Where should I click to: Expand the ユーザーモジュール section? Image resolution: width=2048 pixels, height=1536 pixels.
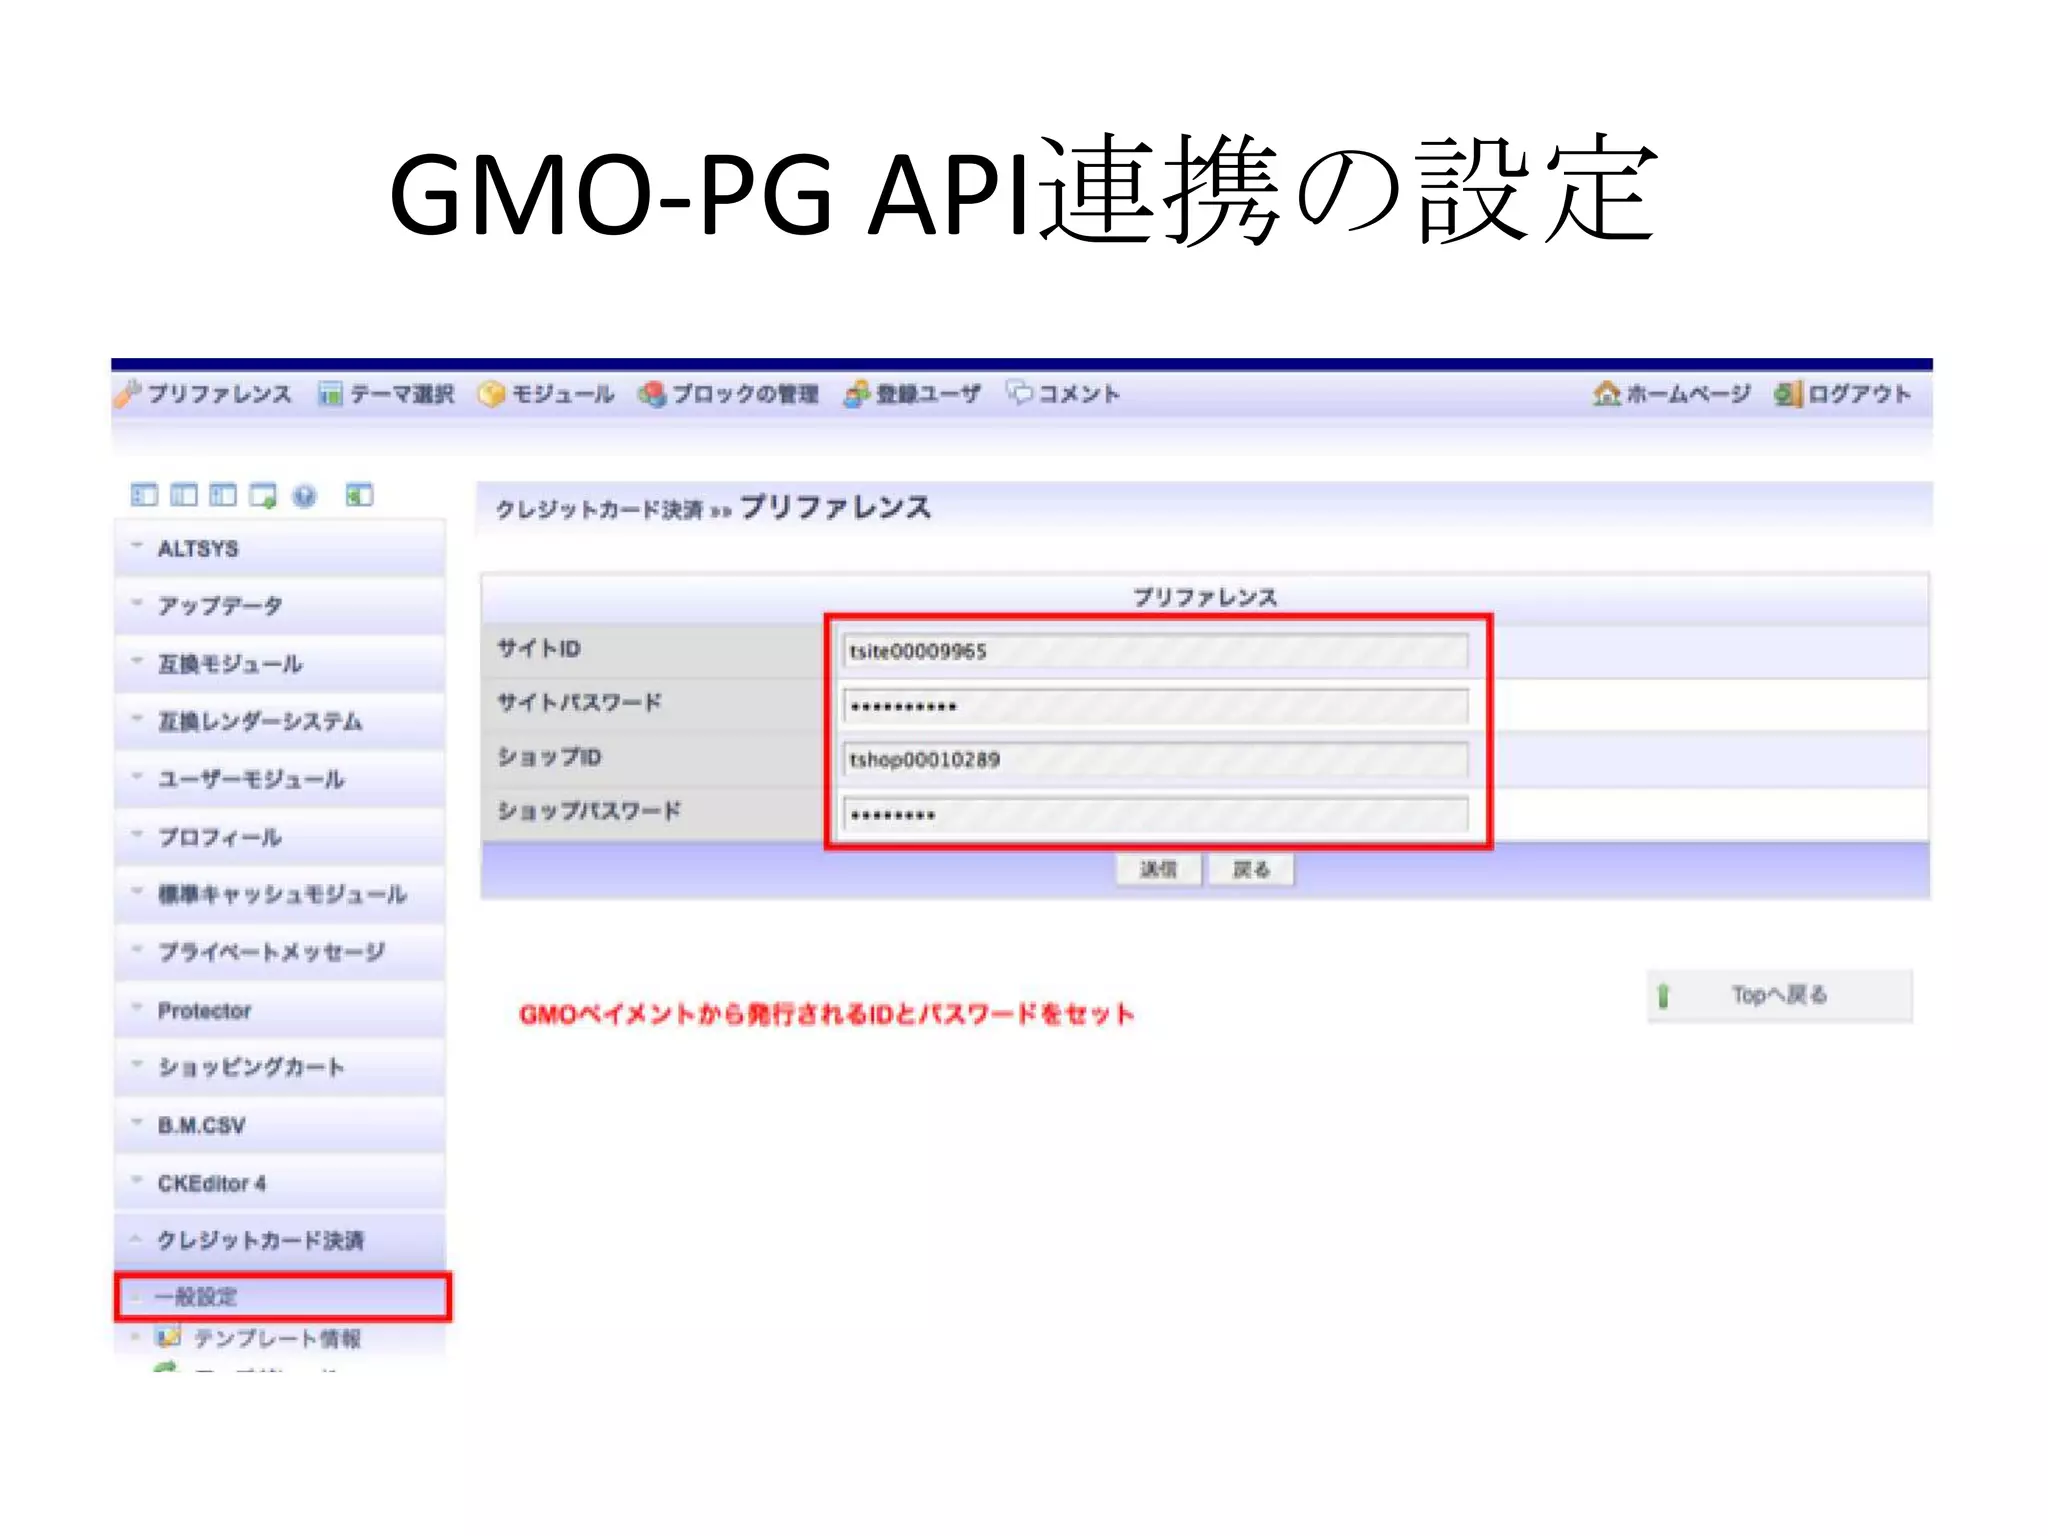pos(280,779)
